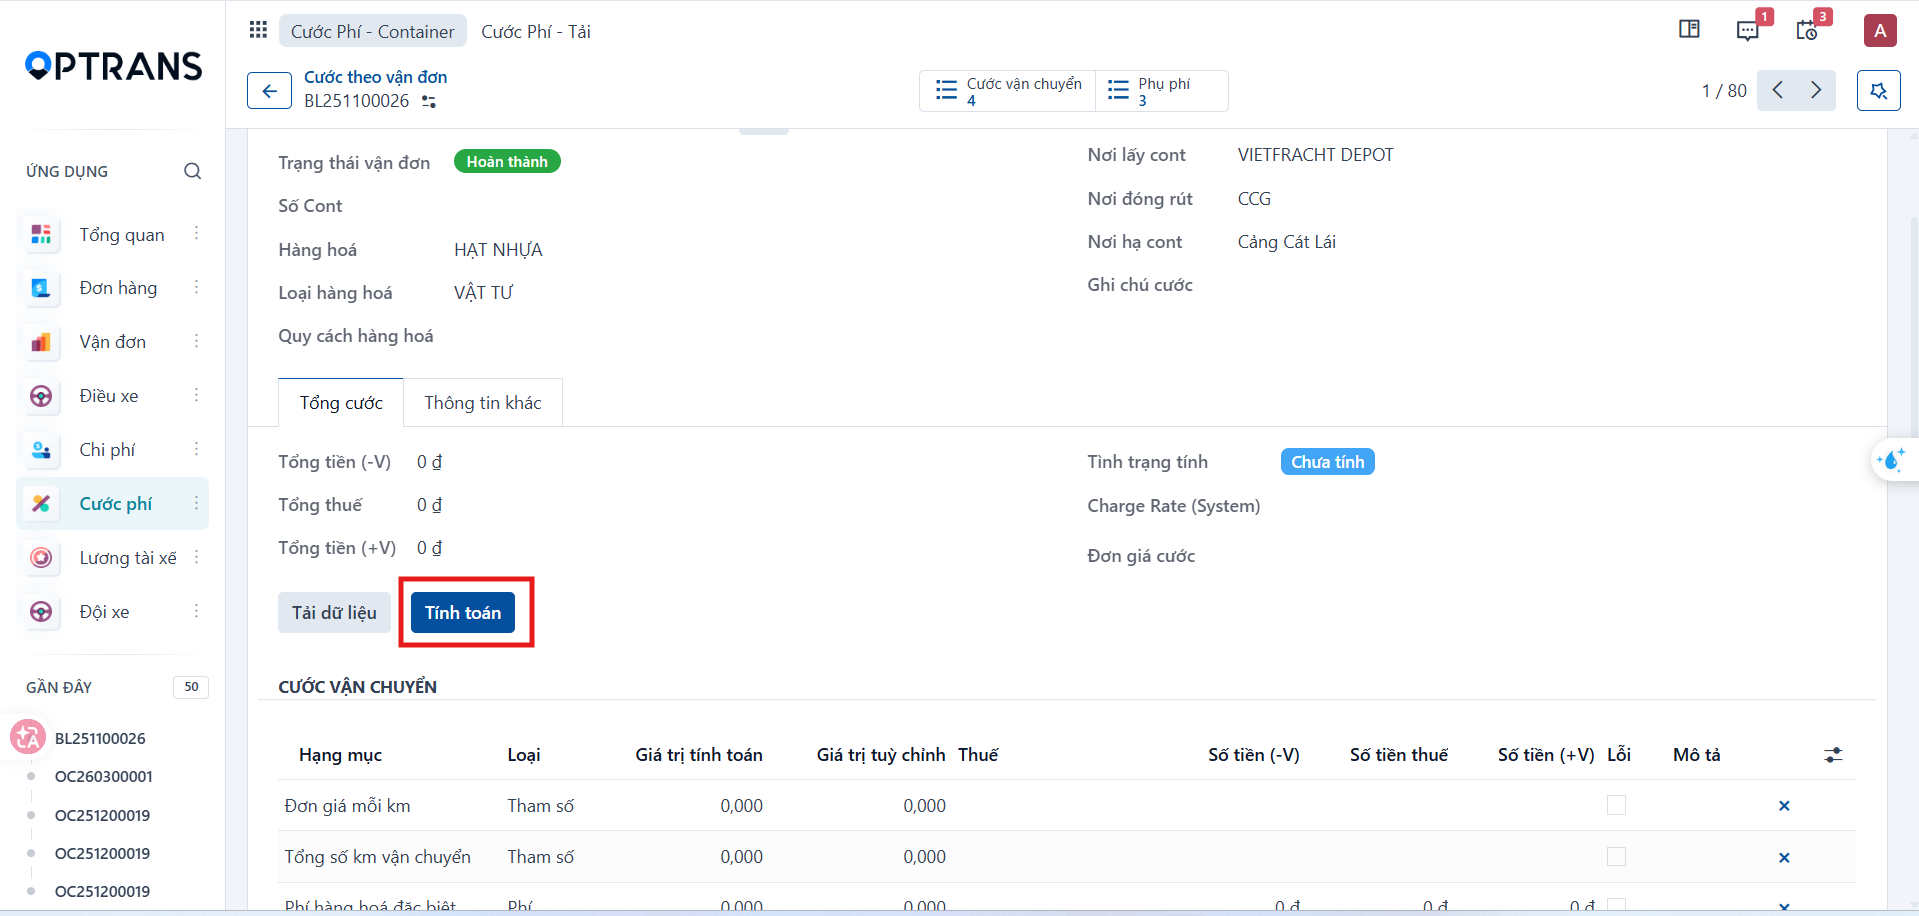This screenshot has width=1919, height=916.
Task: Open the Chi phí app
Action: tap(107, 450)
